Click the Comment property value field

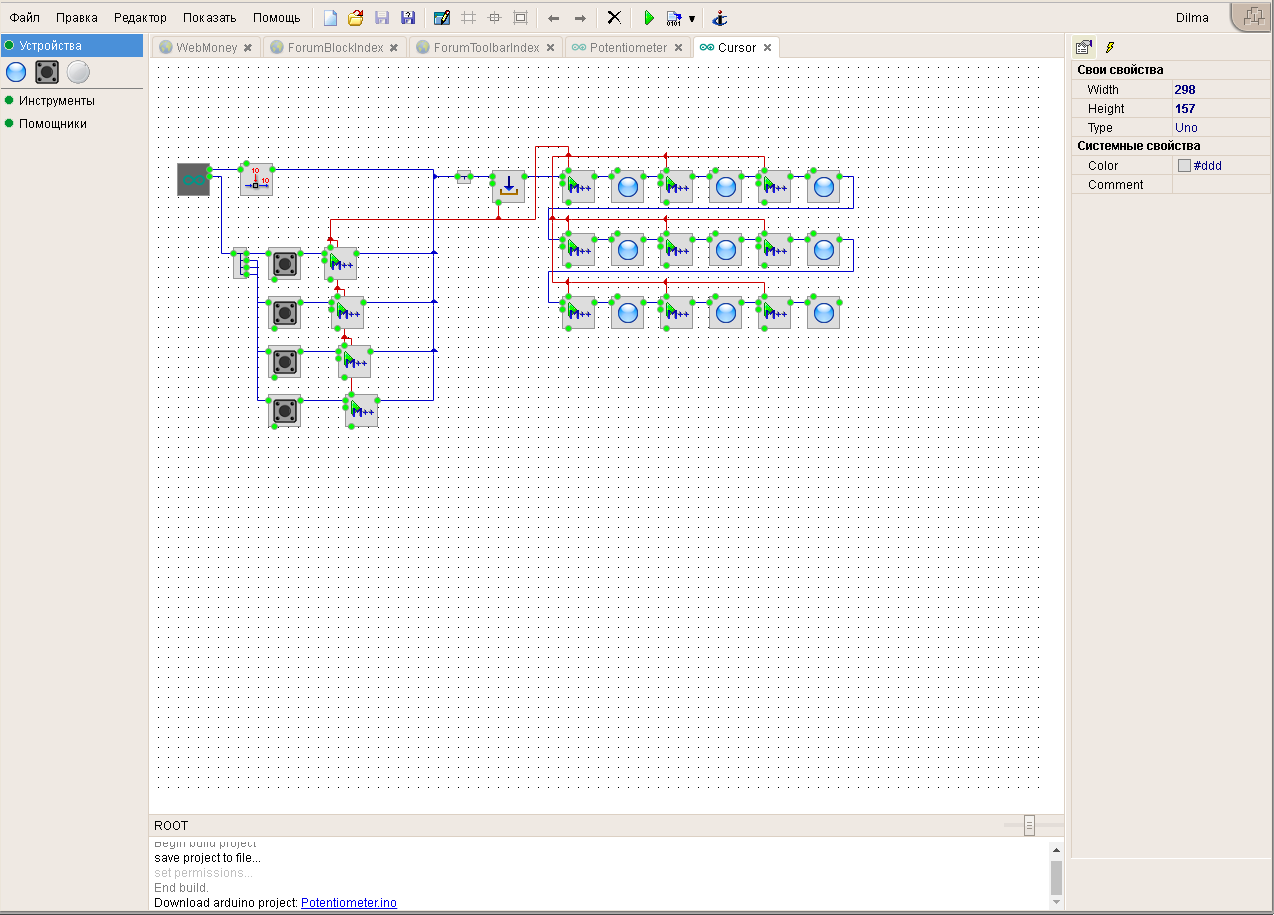coord(1220,185)
